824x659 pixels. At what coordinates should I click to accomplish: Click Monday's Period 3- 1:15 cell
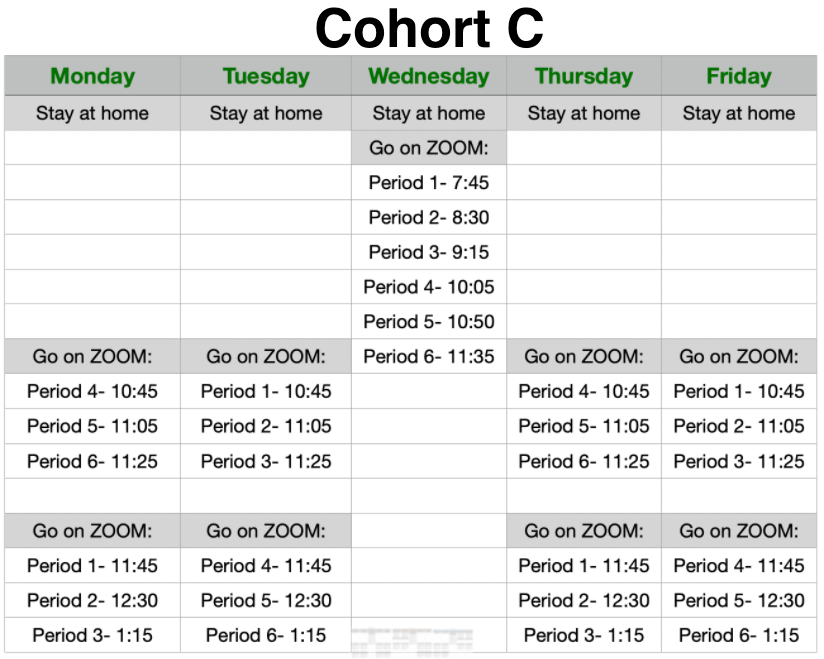tap(92, 635)
